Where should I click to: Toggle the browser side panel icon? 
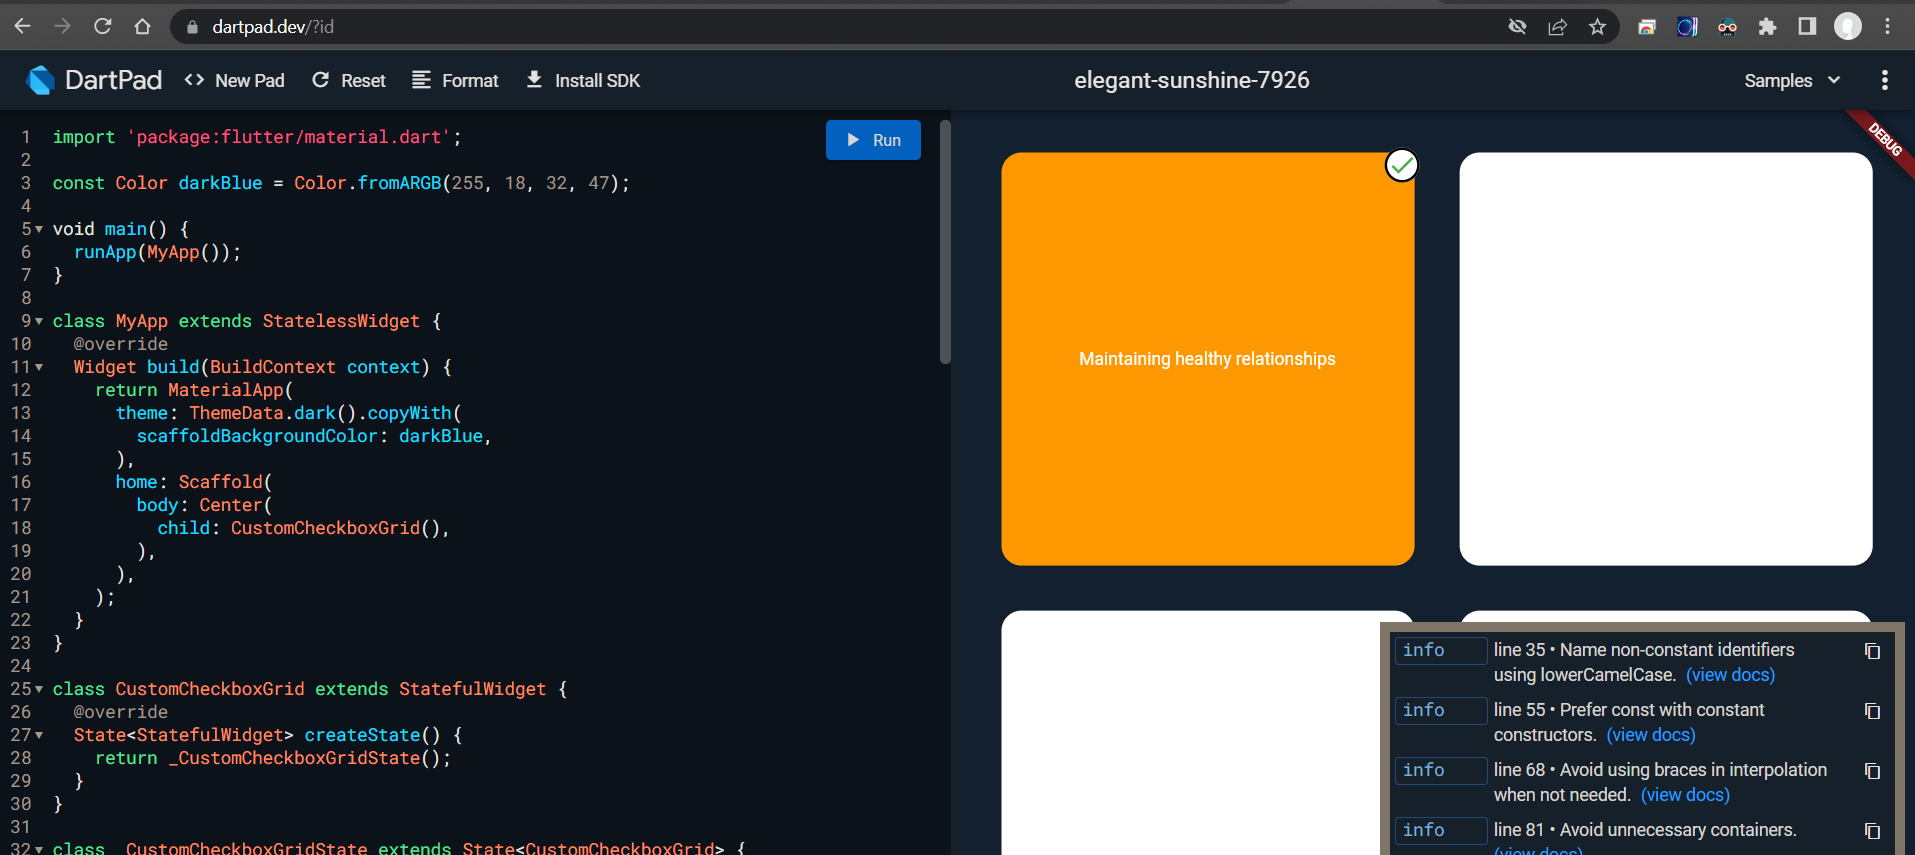pos(1807,27)
